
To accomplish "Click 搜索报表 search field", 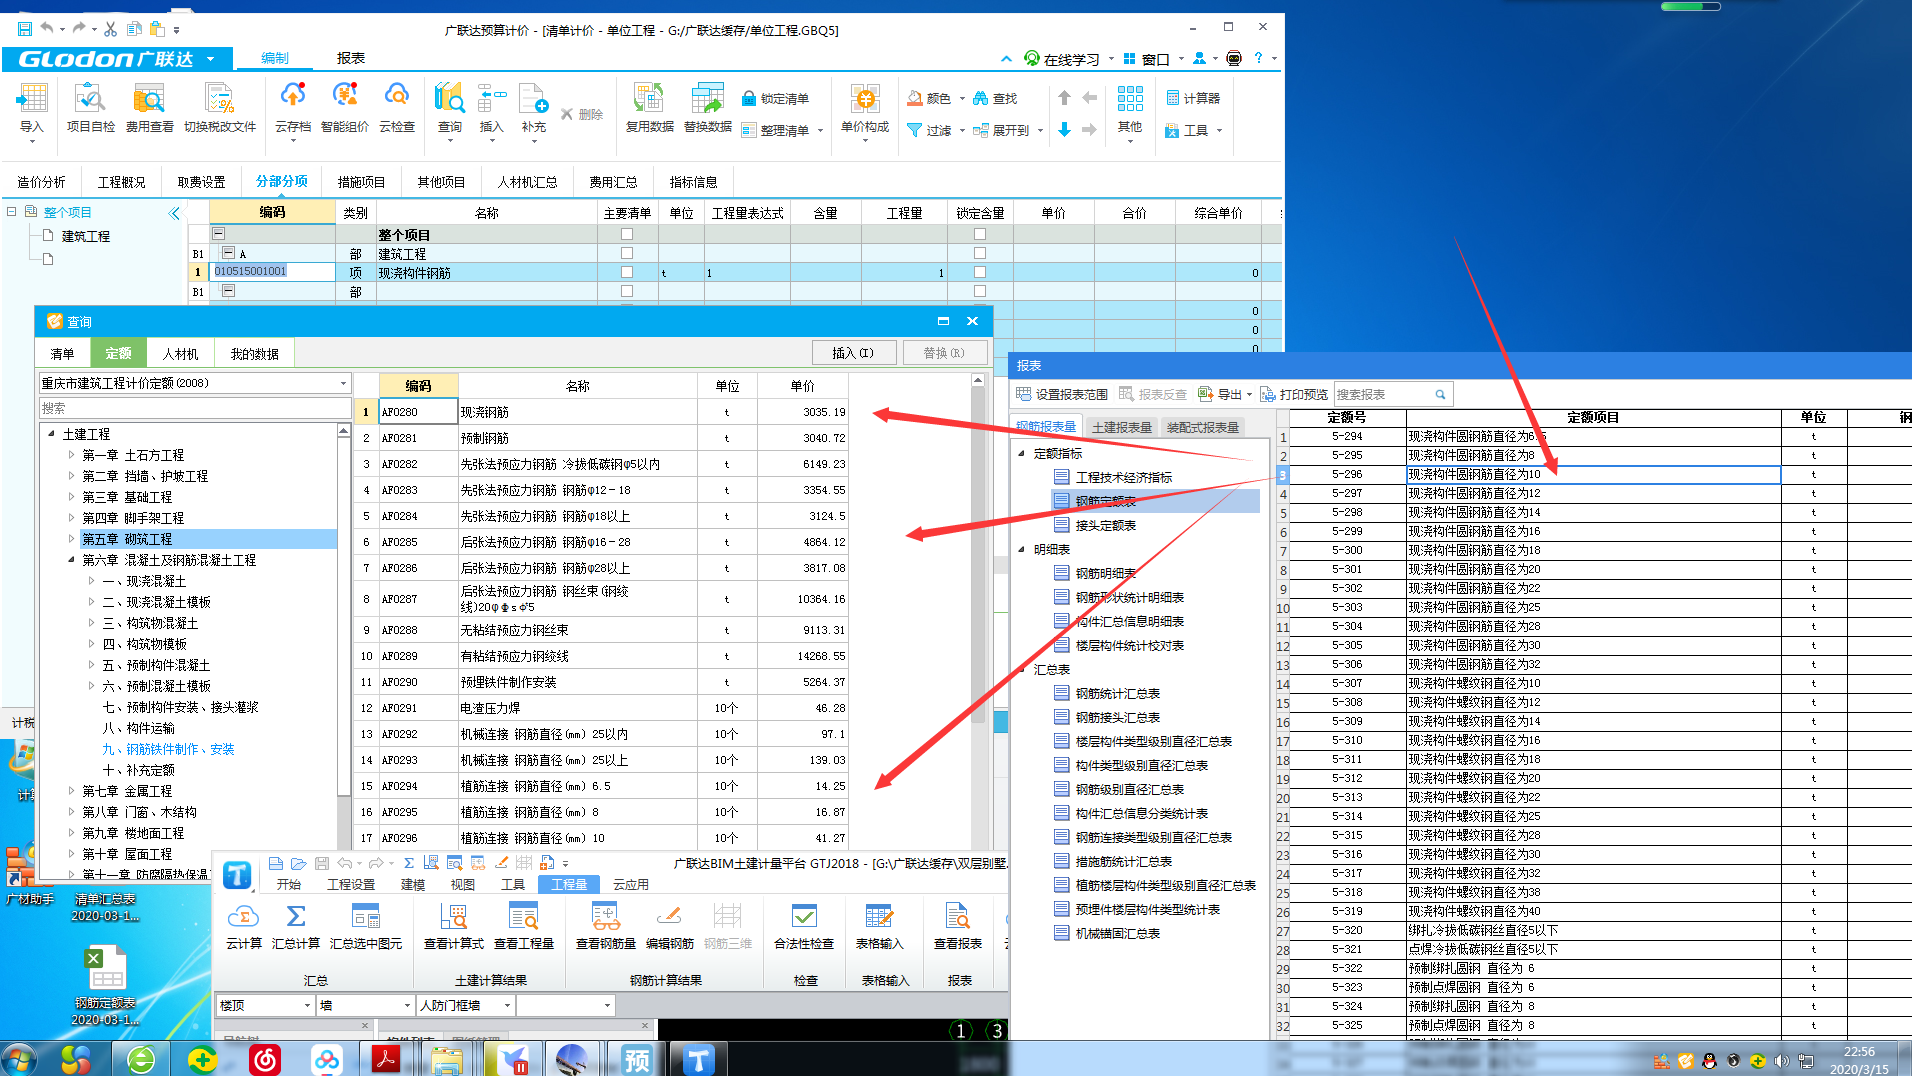I will pos(1392,394).
